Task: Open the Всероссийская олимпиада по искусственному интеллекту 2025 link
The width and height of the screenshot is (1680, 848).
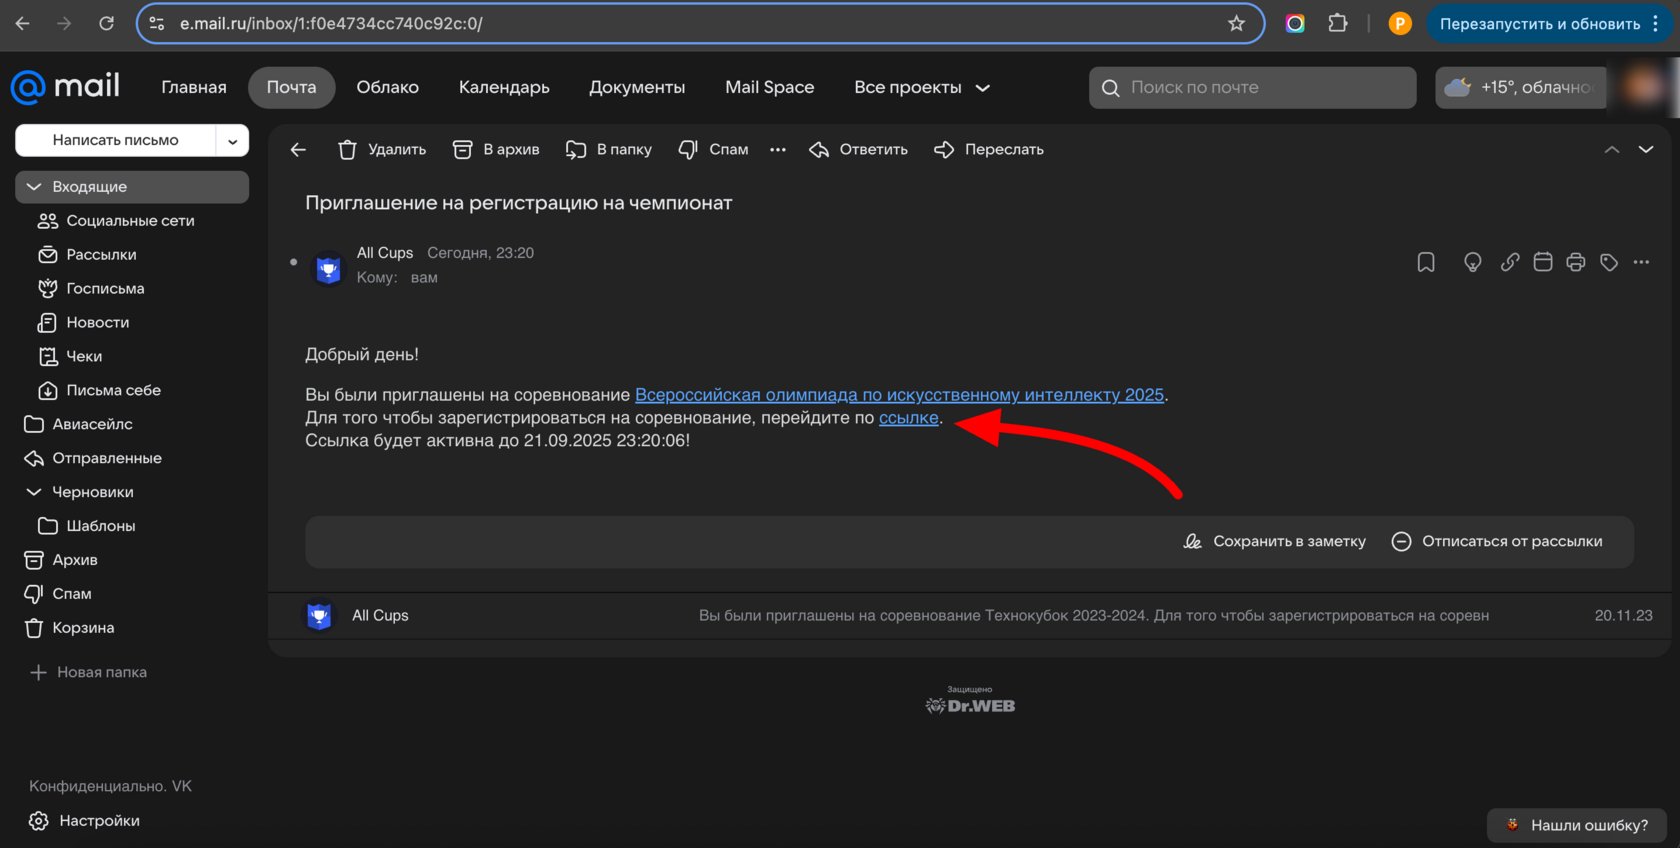Action: (x=899, y=395)
